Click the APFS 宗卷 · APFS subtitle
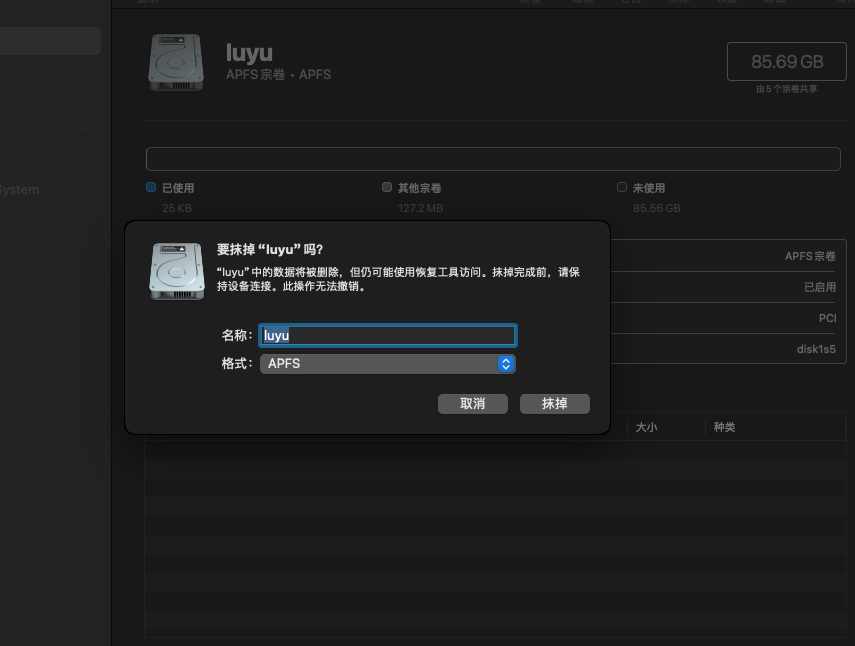Screen dimensions: 855x646 click(278, 75)
